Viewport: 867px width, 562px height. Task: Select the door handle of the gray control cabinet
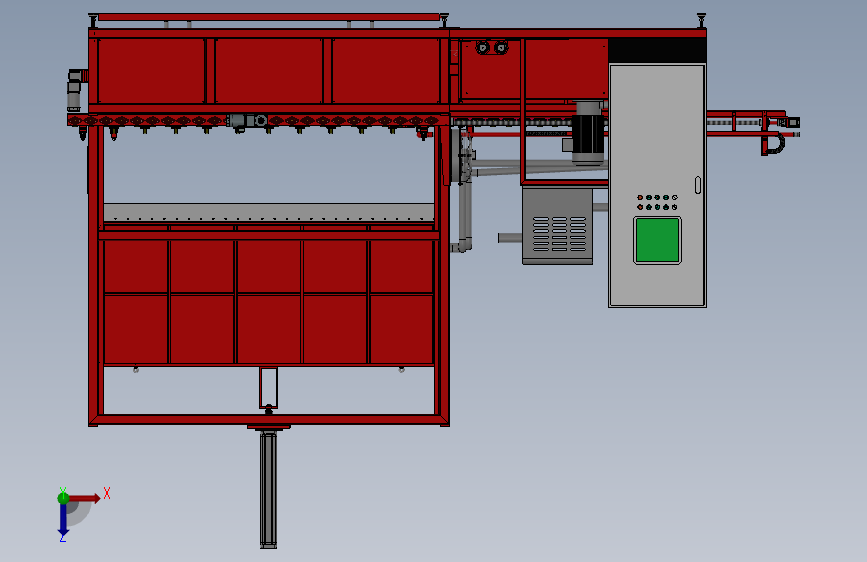(x=698, y=185)
